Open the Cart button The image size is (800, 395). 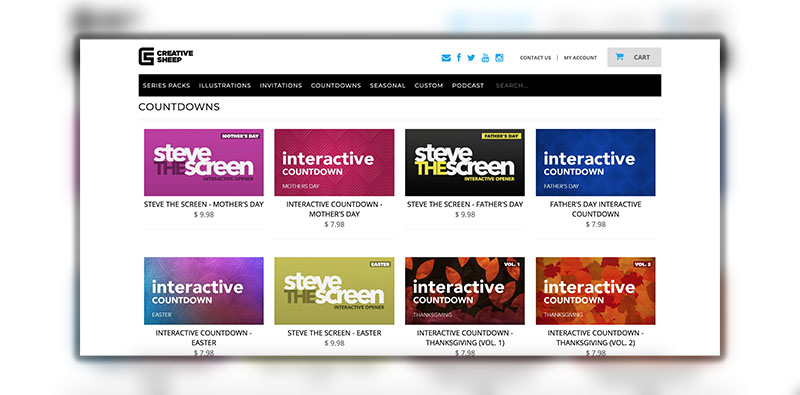point(634,57)
